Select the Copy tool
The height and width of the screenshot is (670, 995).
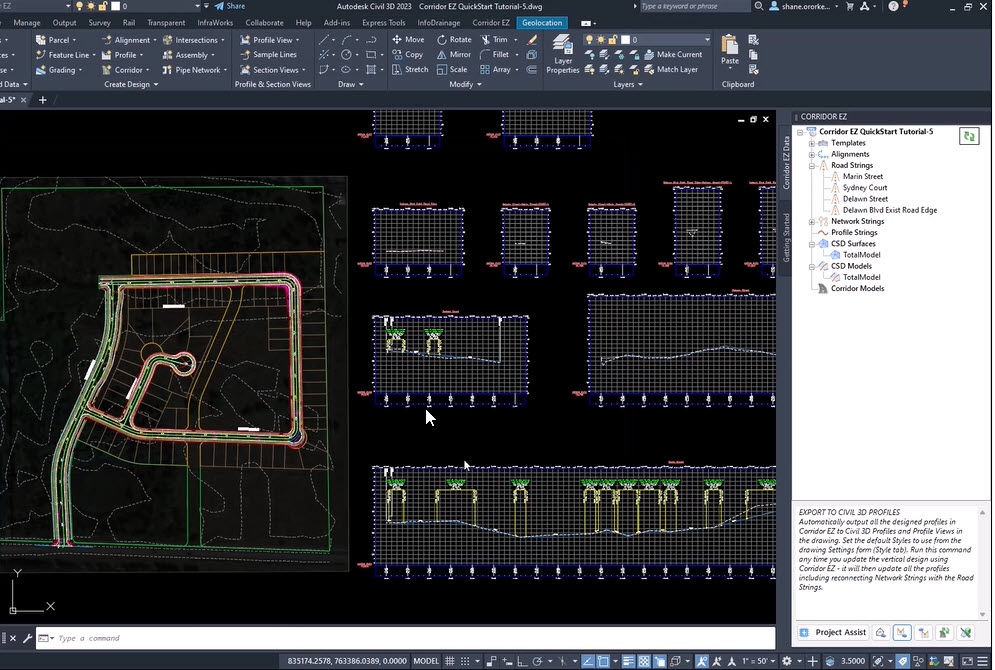[x=407, y=55]
